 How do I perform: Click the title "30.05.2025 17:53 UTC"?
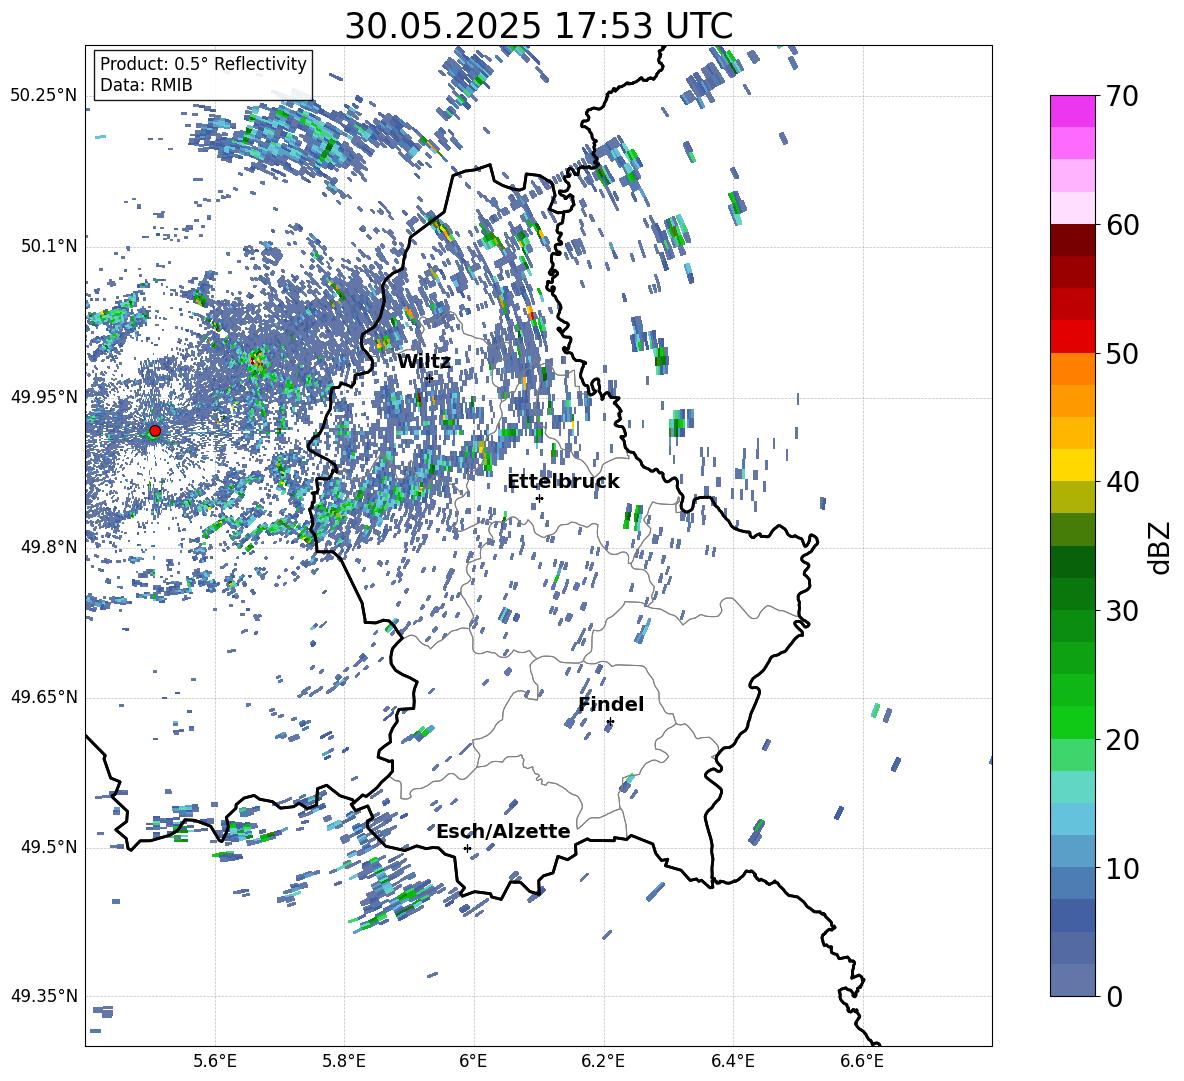(x=538, y=26)
